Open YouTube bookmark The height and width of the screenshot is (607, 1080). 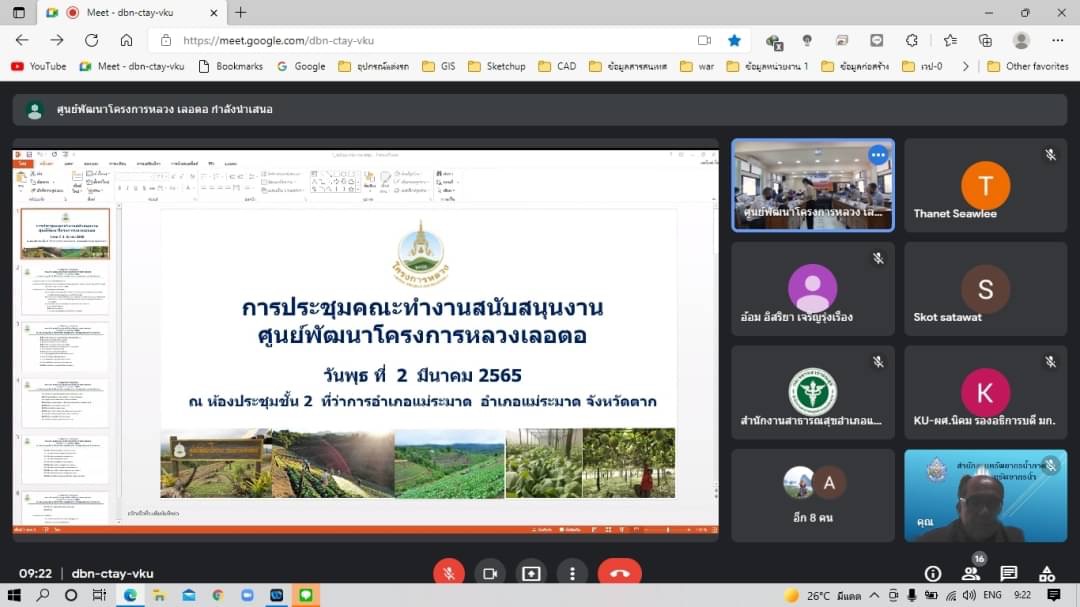(39, 66)
